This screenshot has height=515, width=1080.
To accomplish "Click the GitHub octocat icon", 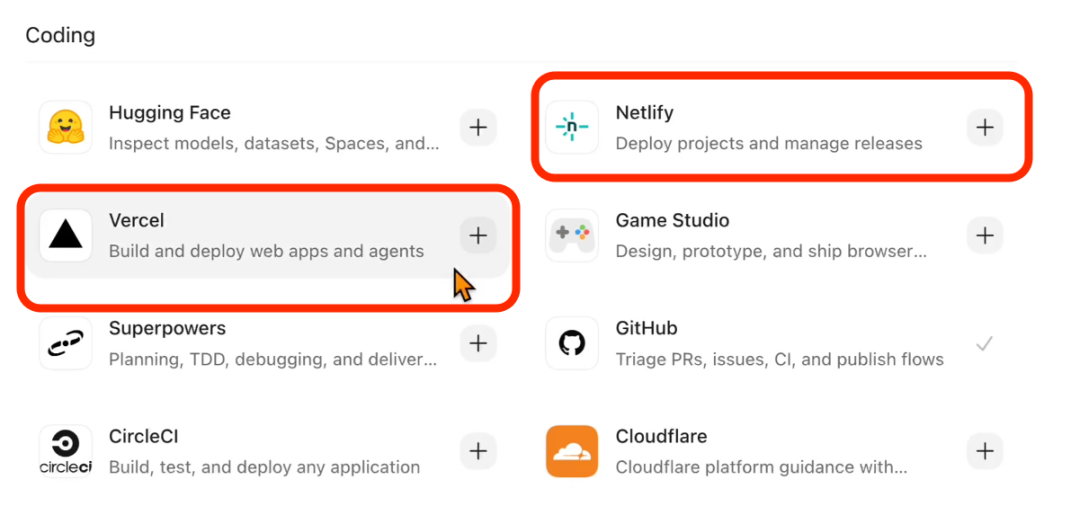I will [x=572, y=343].
